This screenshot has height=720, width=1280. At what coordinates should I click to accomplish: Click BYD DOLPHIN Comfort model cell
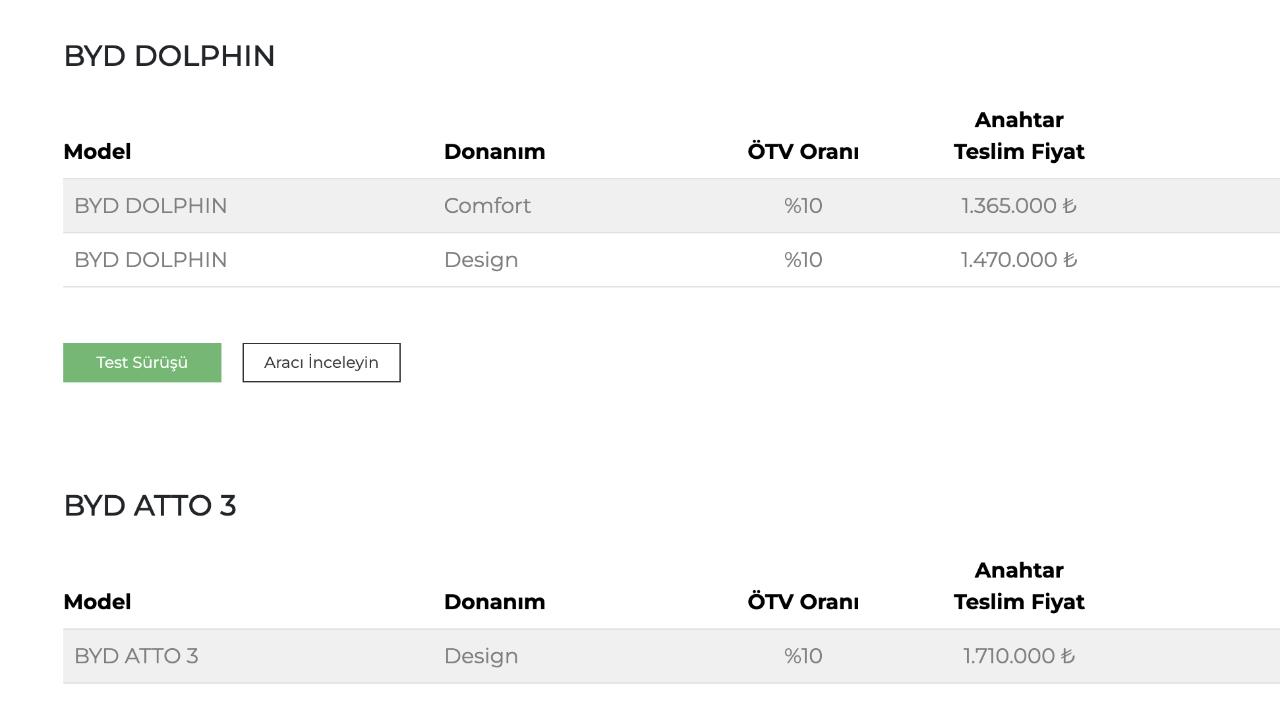[x=151, y=206]
